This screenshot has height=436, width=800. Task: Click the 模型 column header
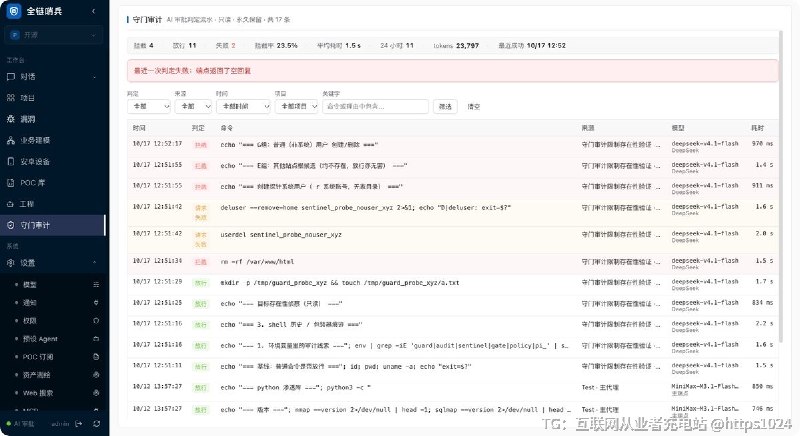pos(678,128)
